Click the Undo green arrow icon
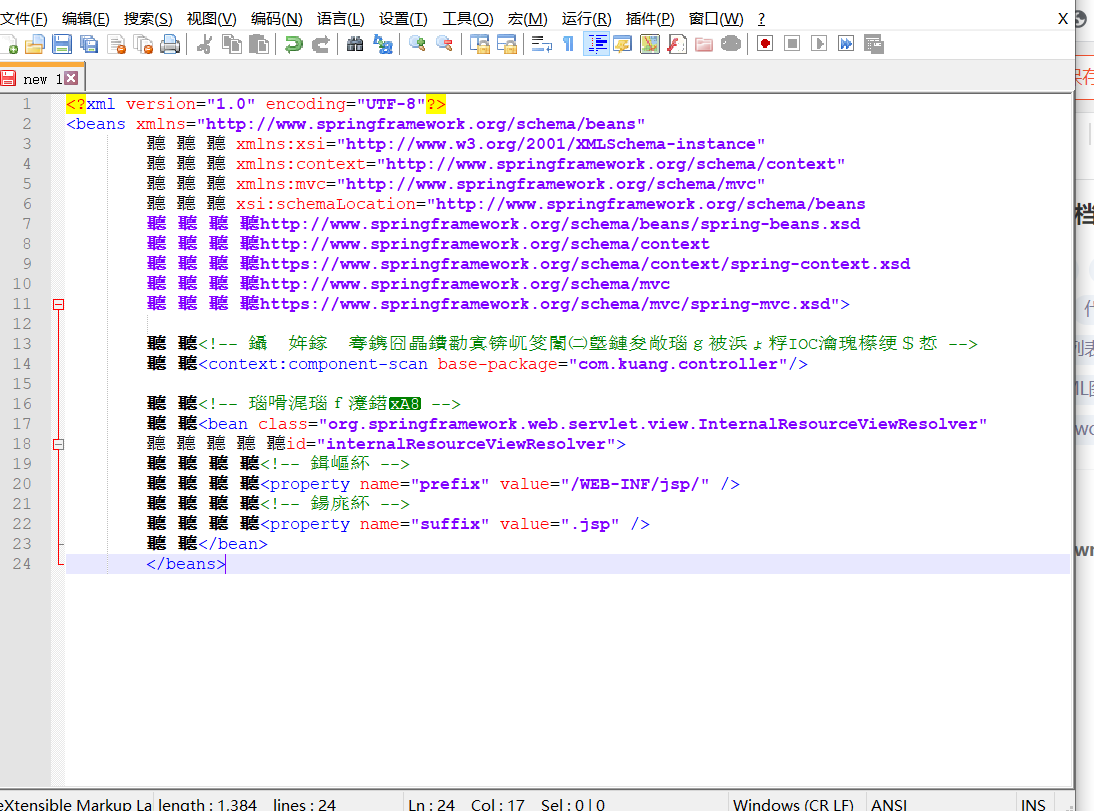Screen dimensions: 1094x811 [293, 45]
